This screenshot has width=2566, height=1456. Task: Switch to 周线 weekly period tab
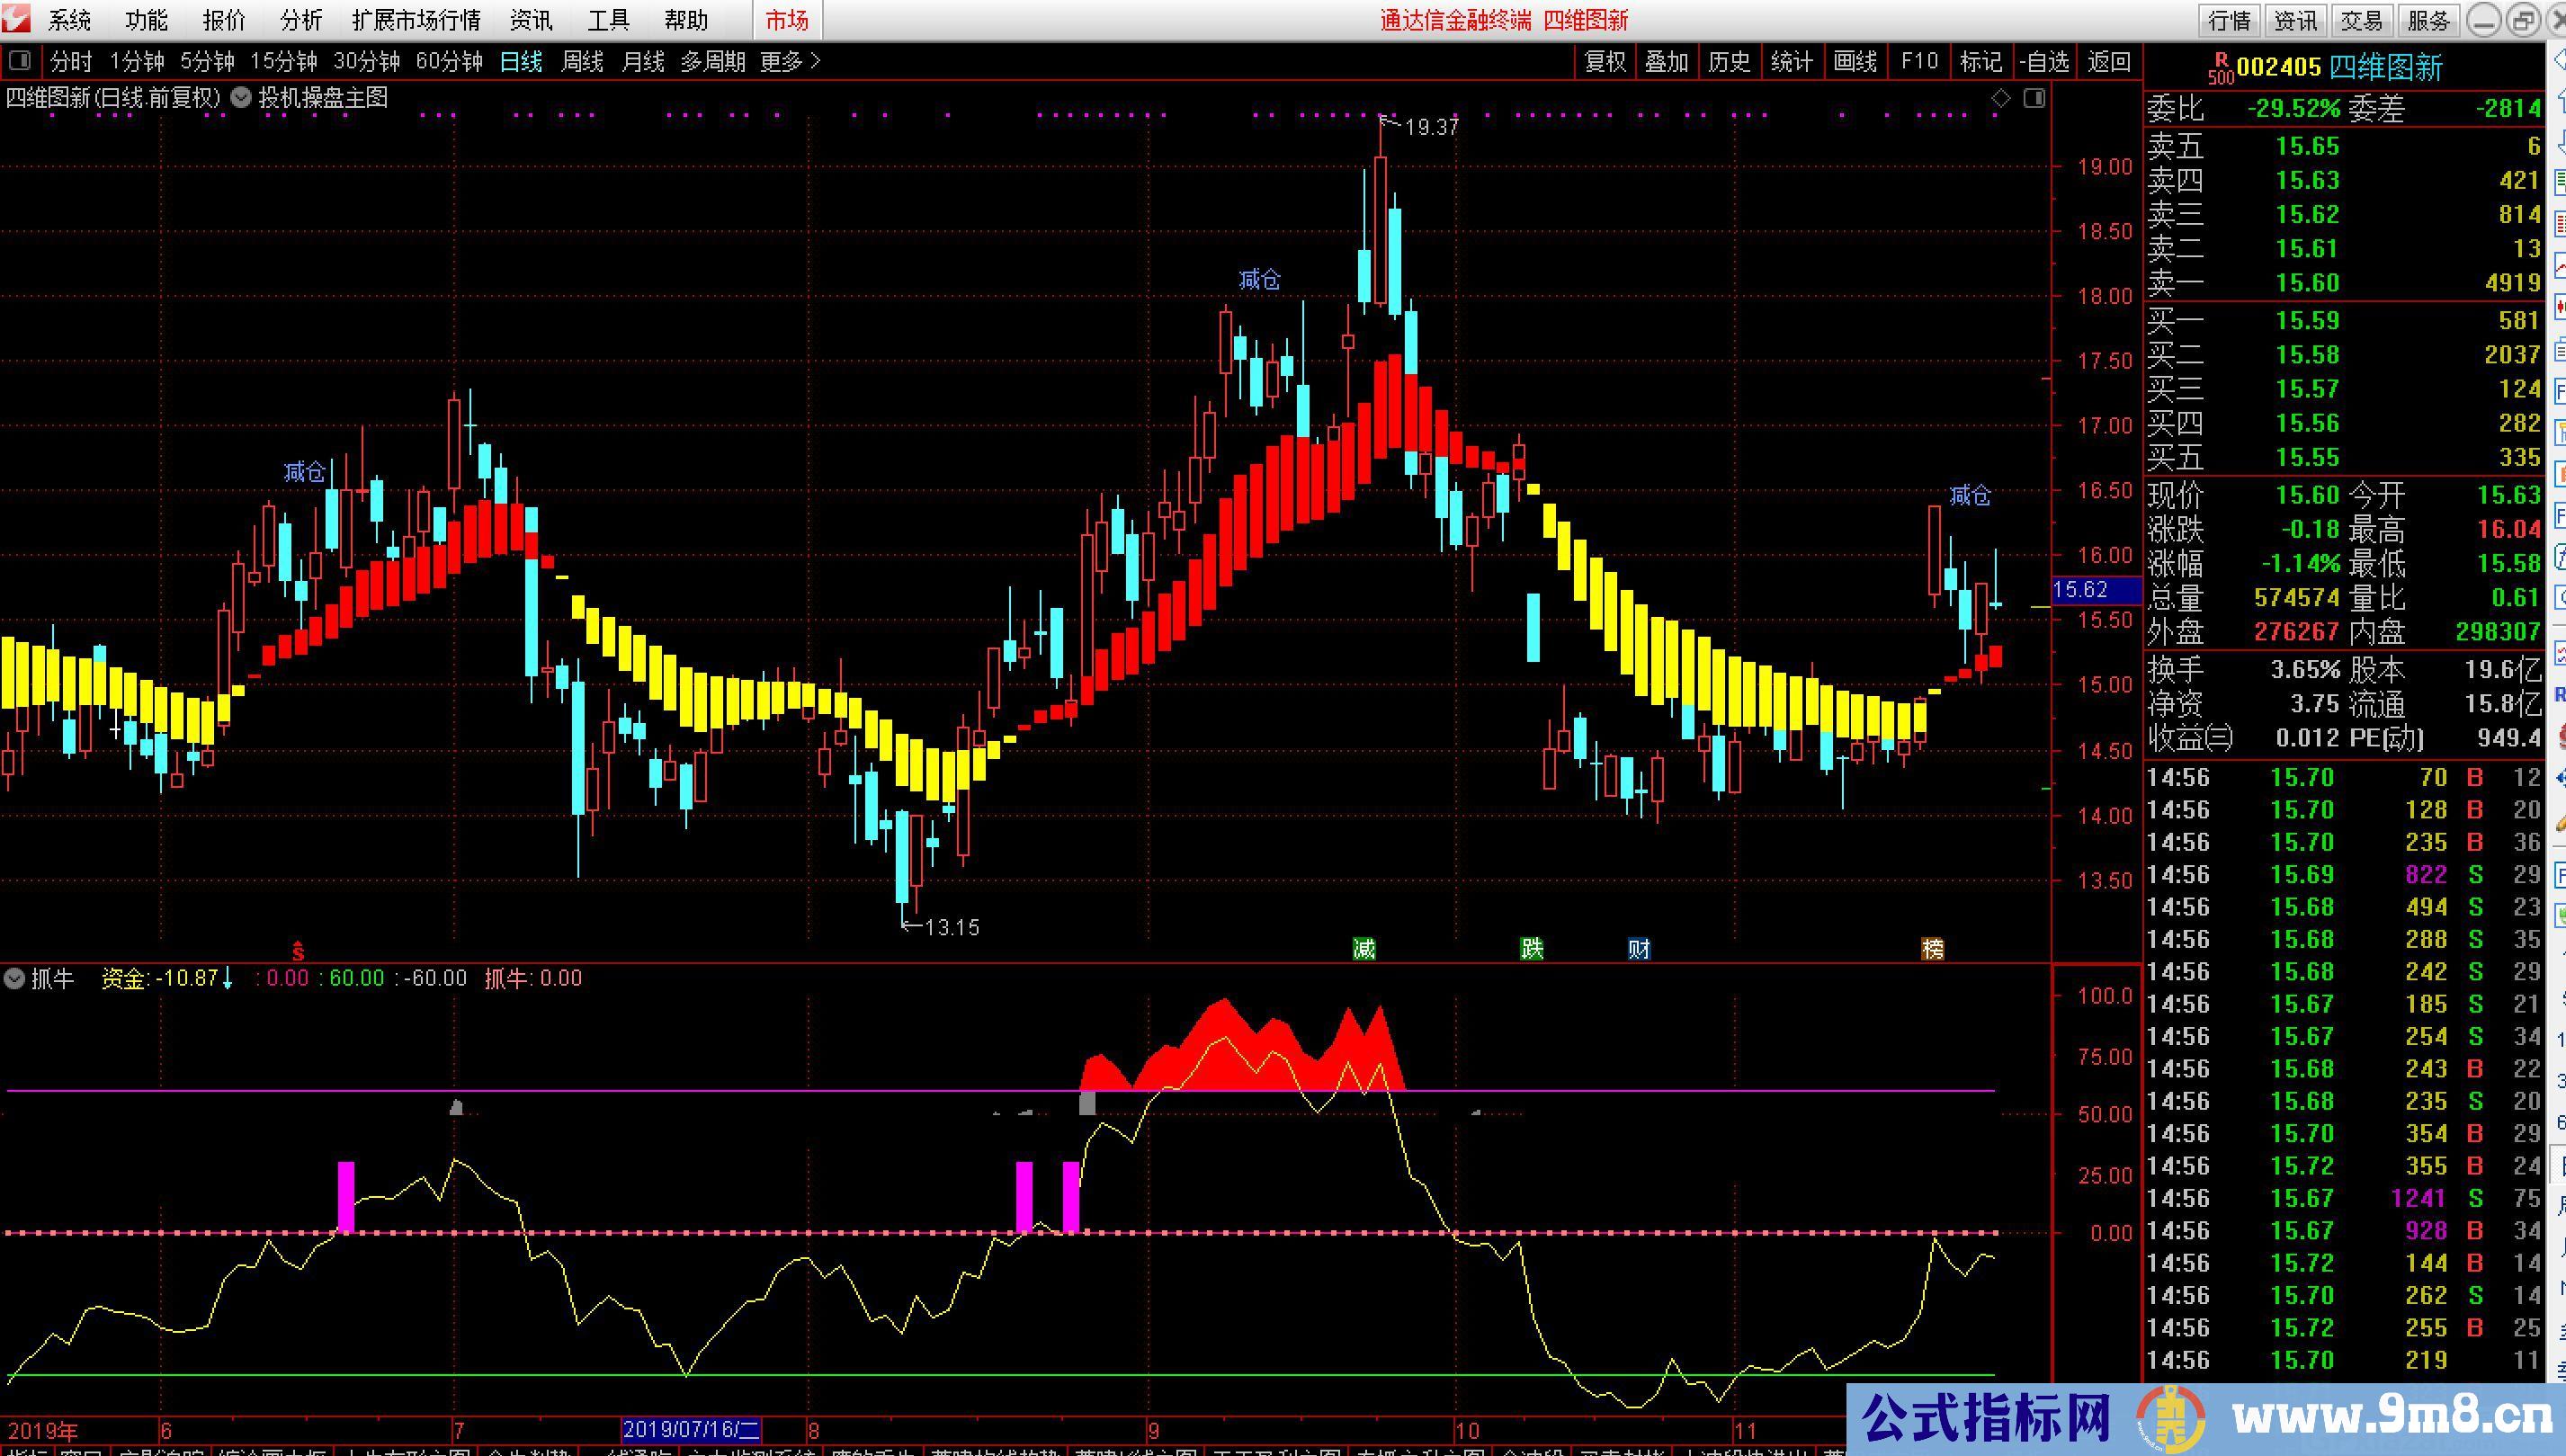(582, 62)
